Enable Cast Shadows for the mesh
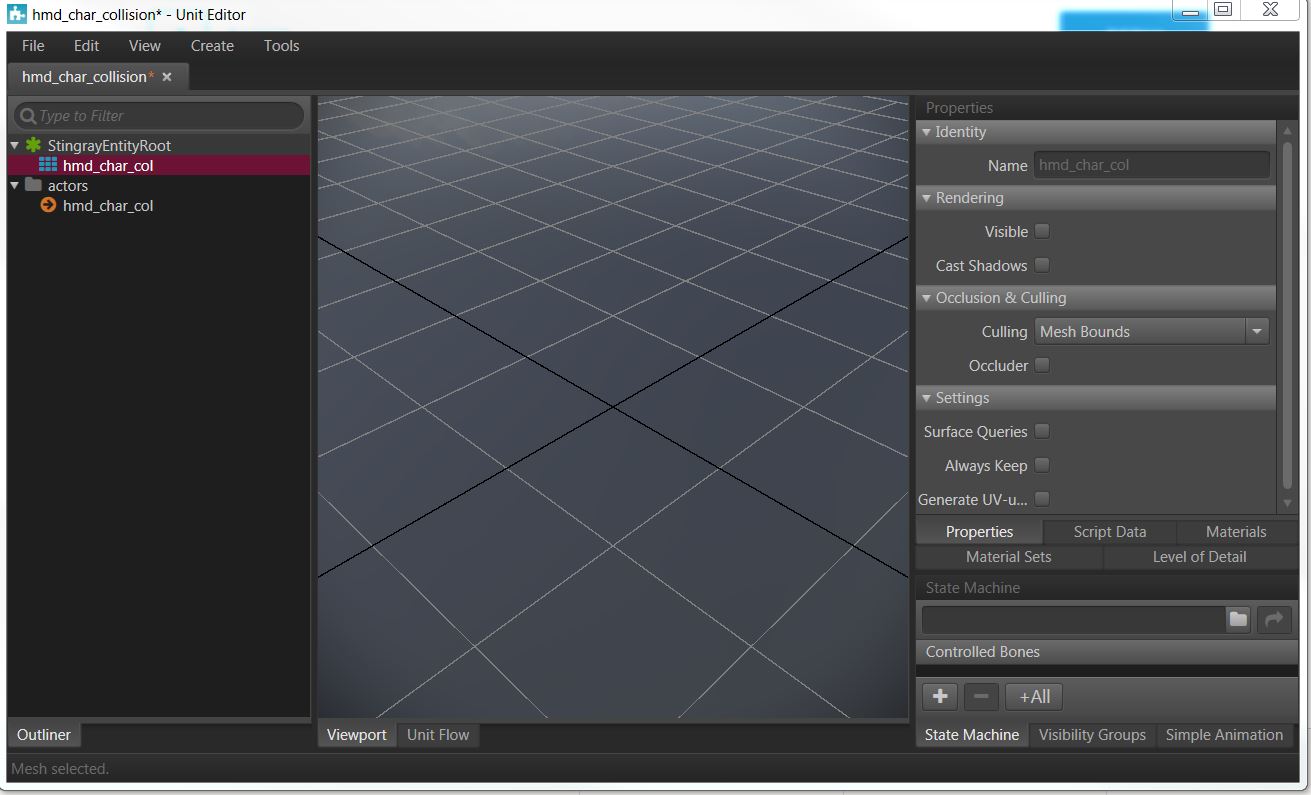This screenshot has width=1311, height=795. click(1041, 264)
